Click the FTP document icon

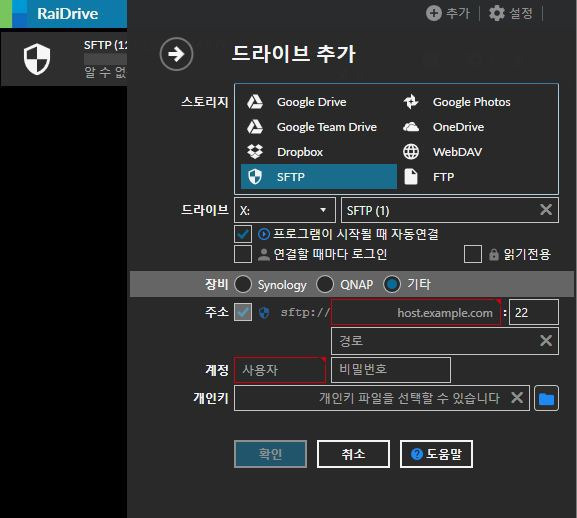[411, 177]
